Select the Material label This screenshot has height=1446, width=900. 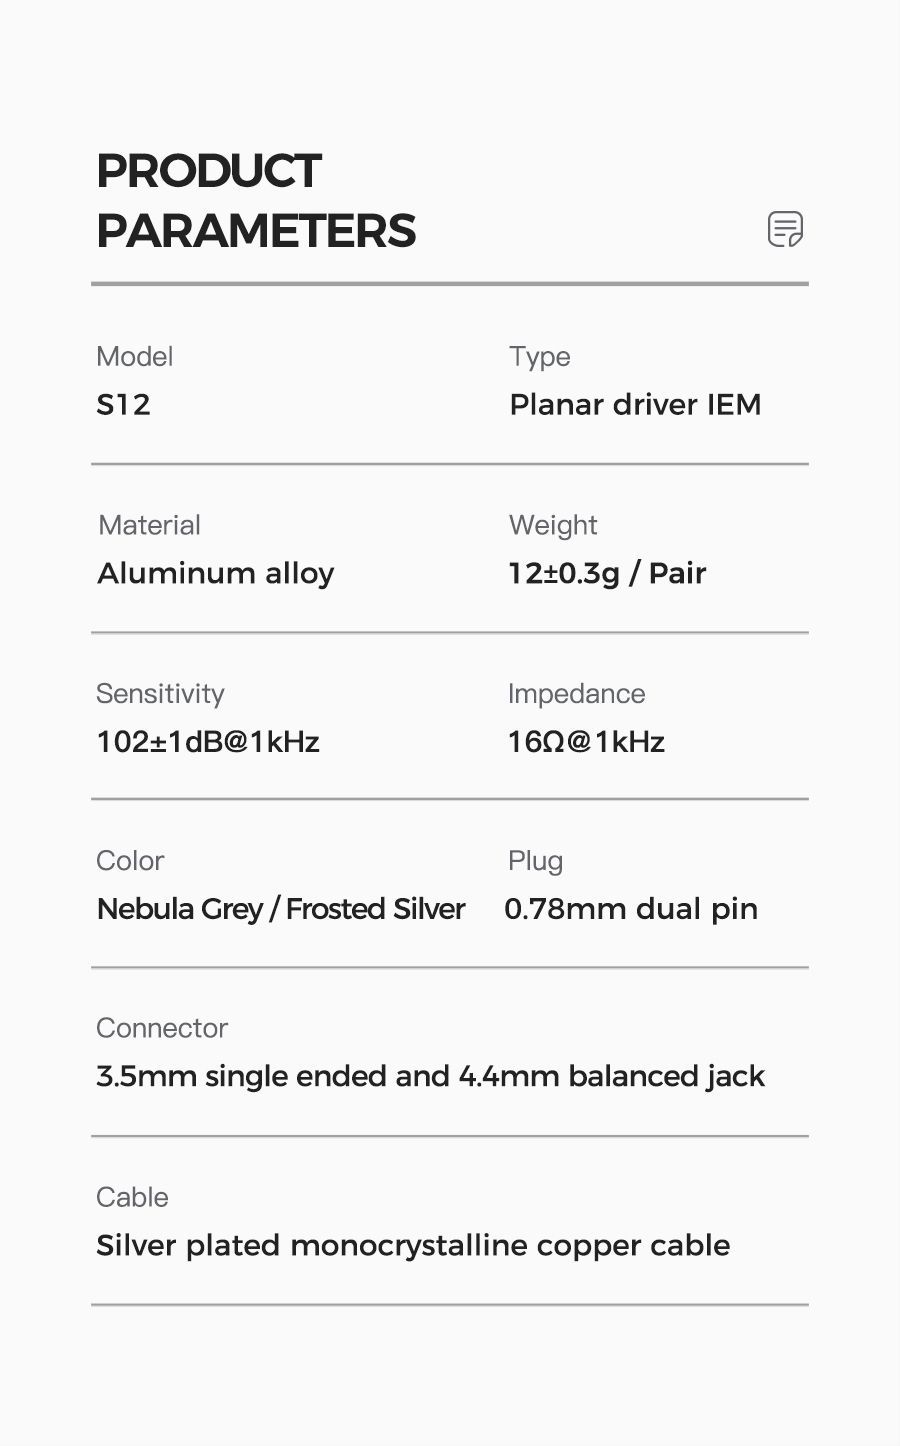(149, 525)
